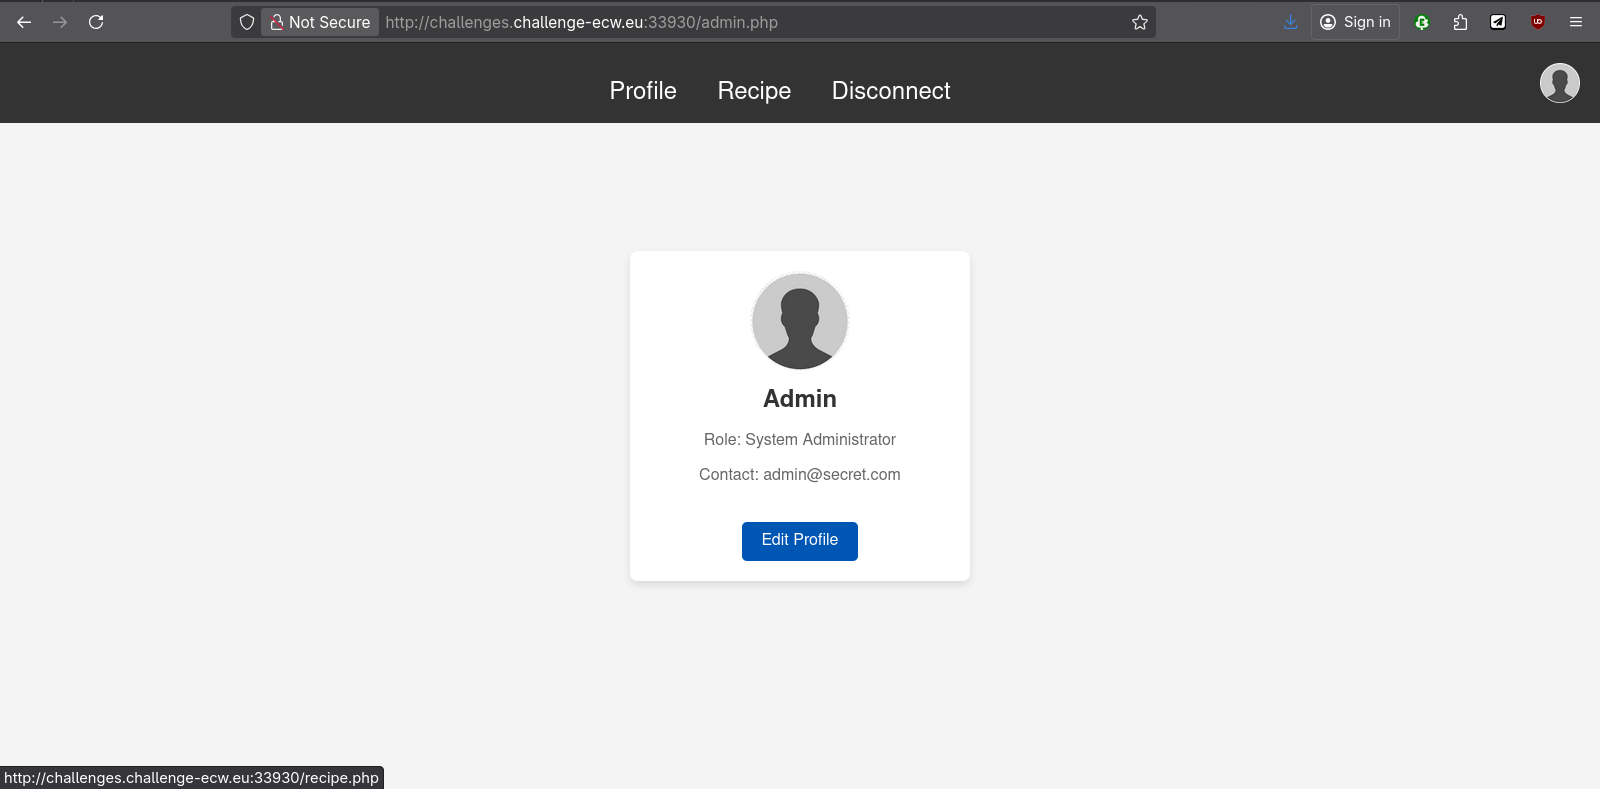Click the 'Contact: admin@secret.com' text
This screenshot has width=1600, height=789.
click(800, 475)
